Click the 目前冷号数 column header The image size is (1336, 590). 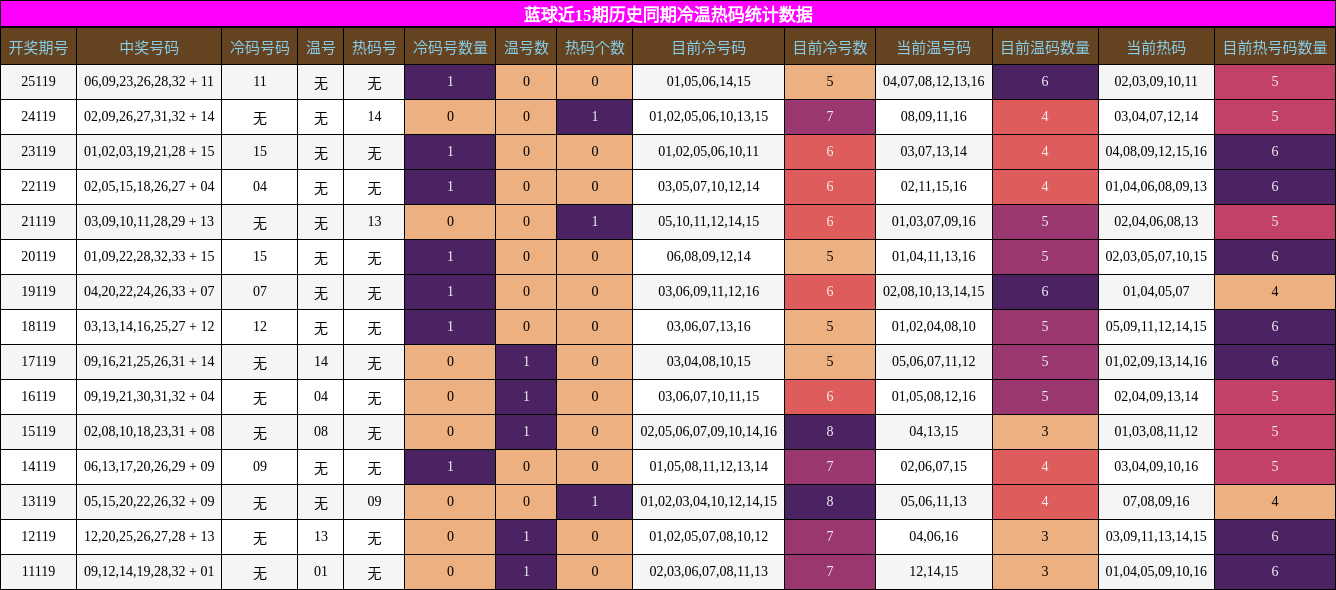pyautogui.click(x=830, y=47)
